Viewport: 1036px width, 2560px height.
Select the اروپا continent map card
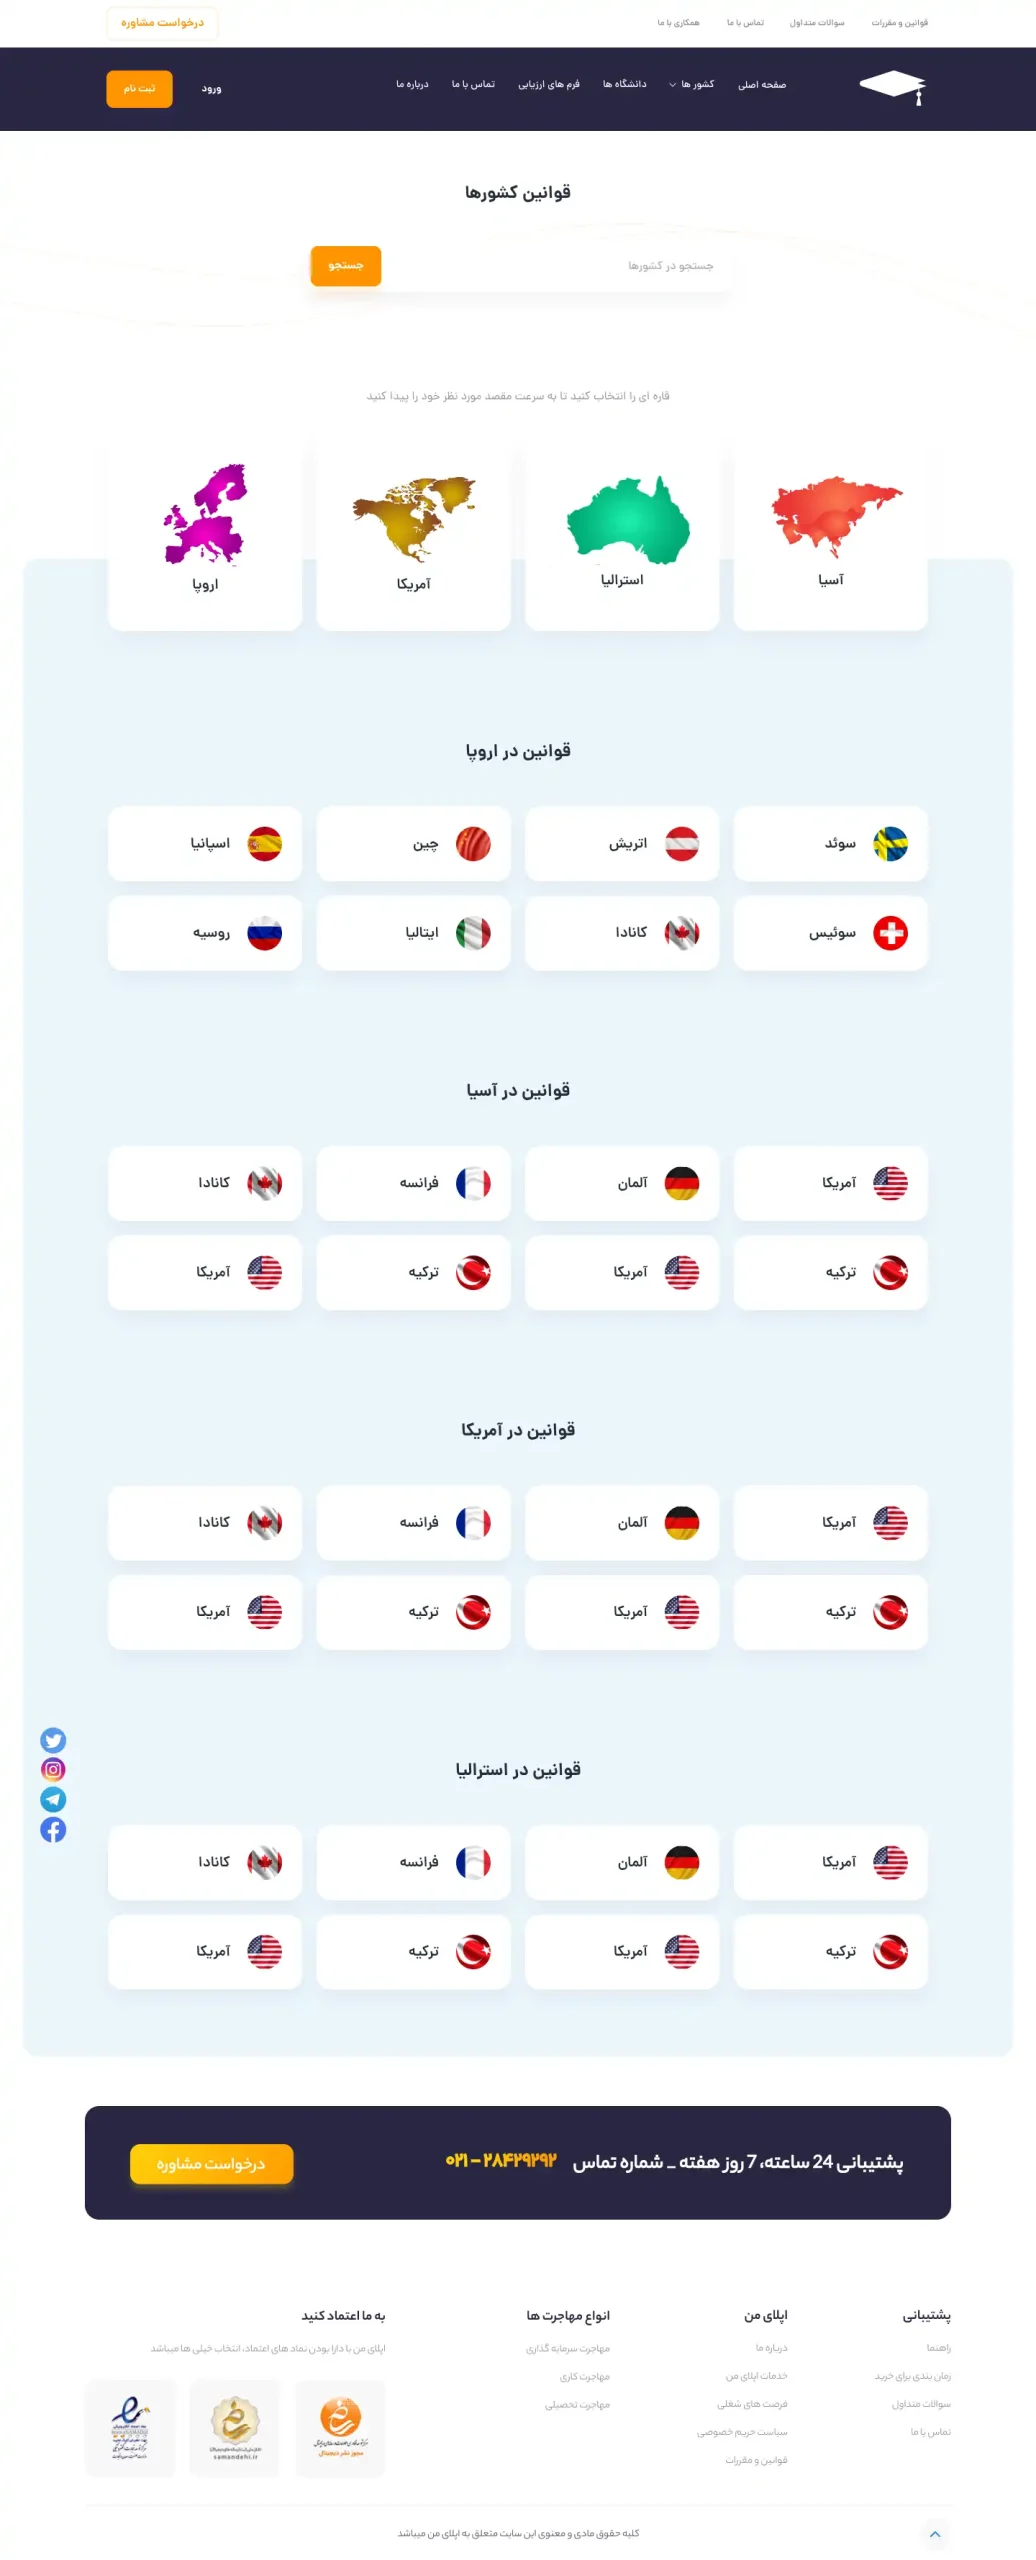point(205,536)
